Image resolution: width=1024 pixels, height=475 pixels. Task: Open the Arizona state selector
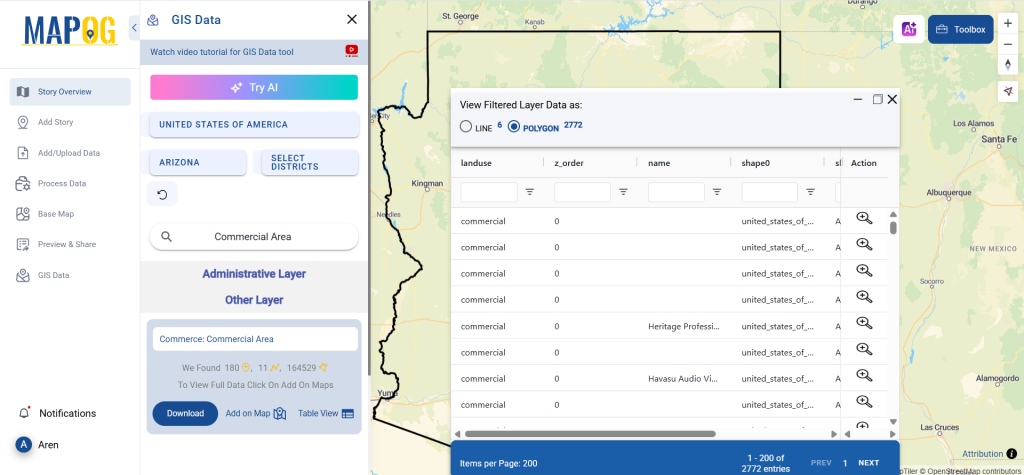click(x=197, y=162)
